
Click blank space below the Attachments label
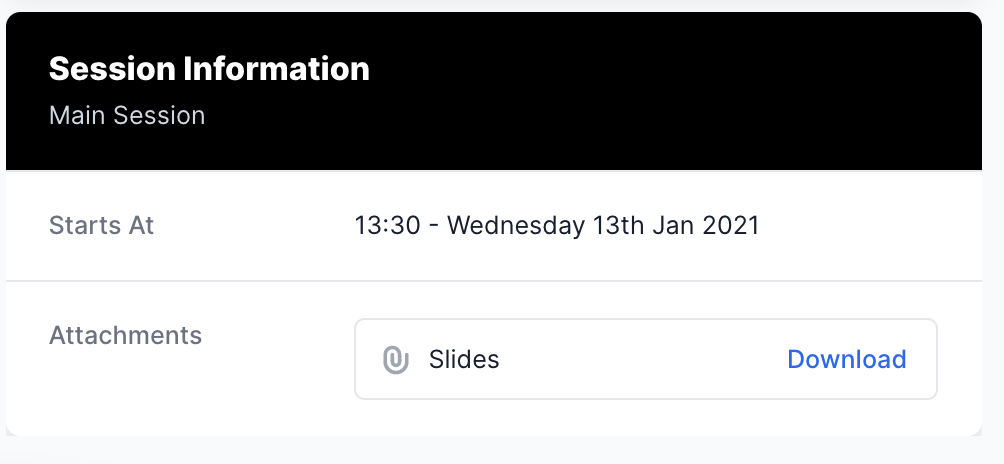tap(125, 395)
